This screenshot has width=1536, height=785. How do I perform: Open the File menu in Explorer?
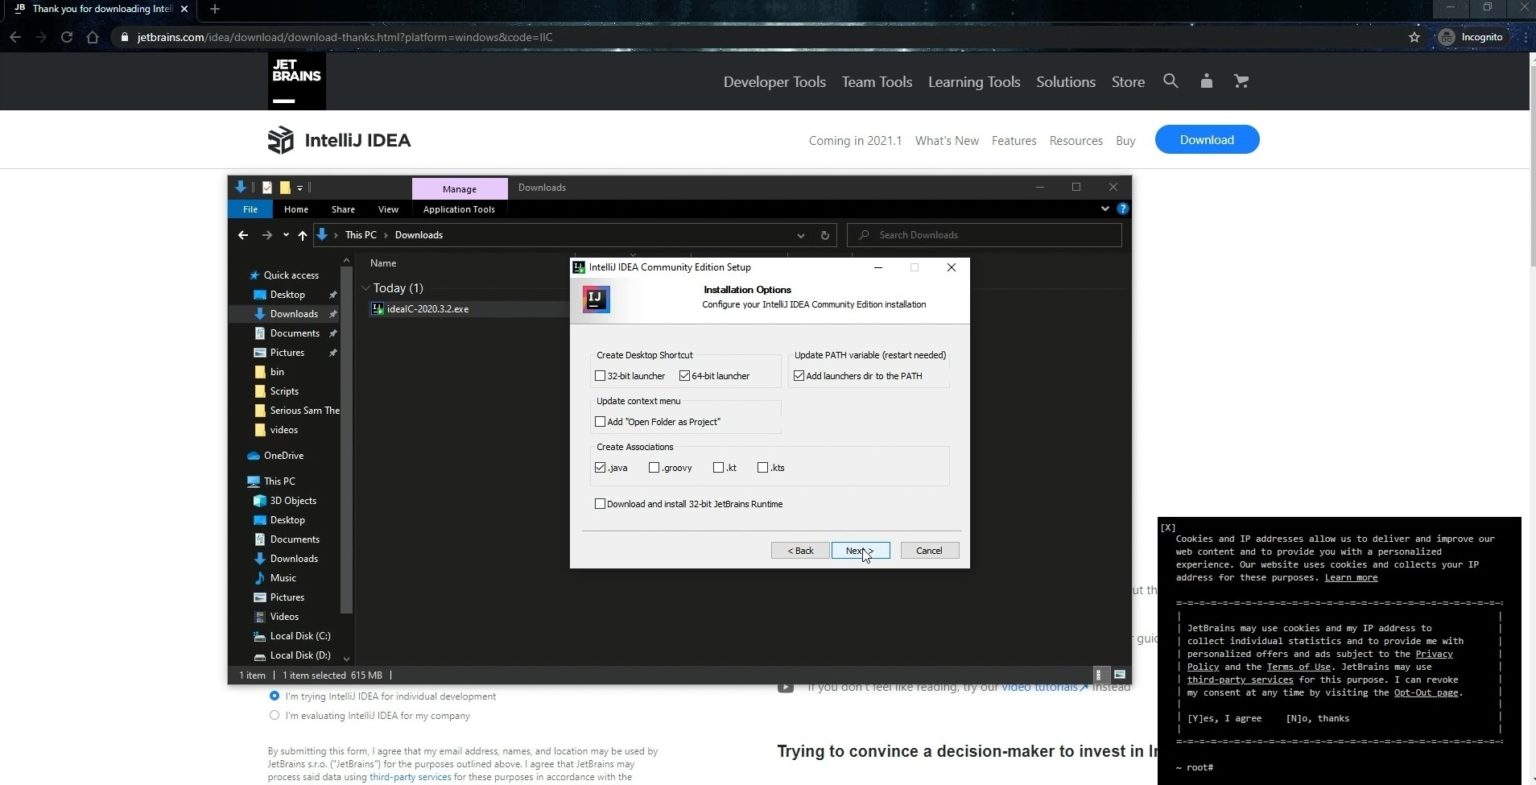point(250,209)
